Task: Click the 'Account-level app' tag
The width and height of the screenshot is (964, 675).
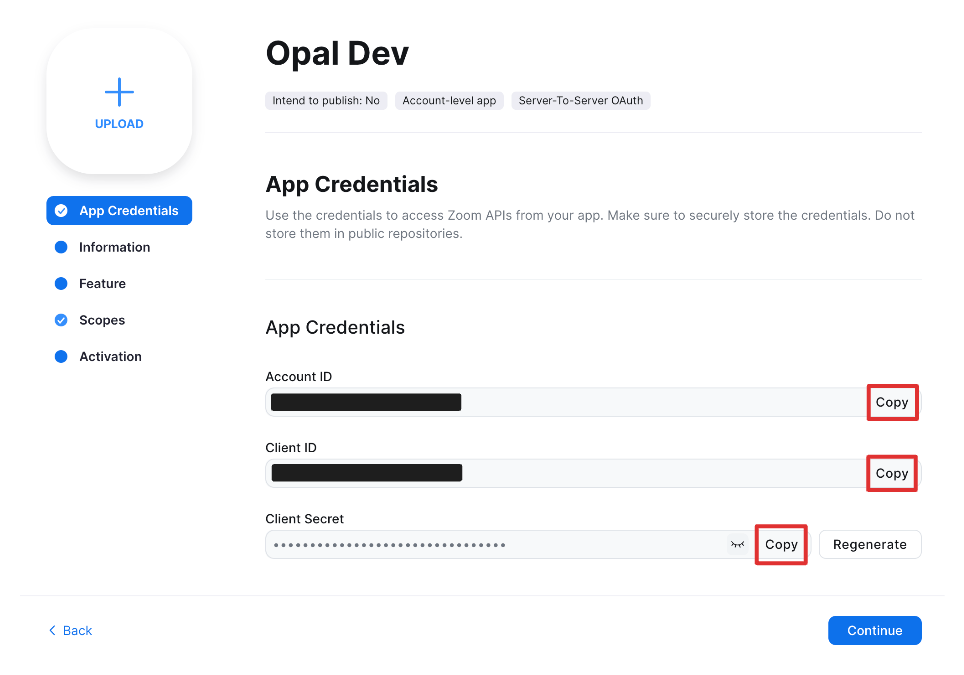Action: pos(449,101)
